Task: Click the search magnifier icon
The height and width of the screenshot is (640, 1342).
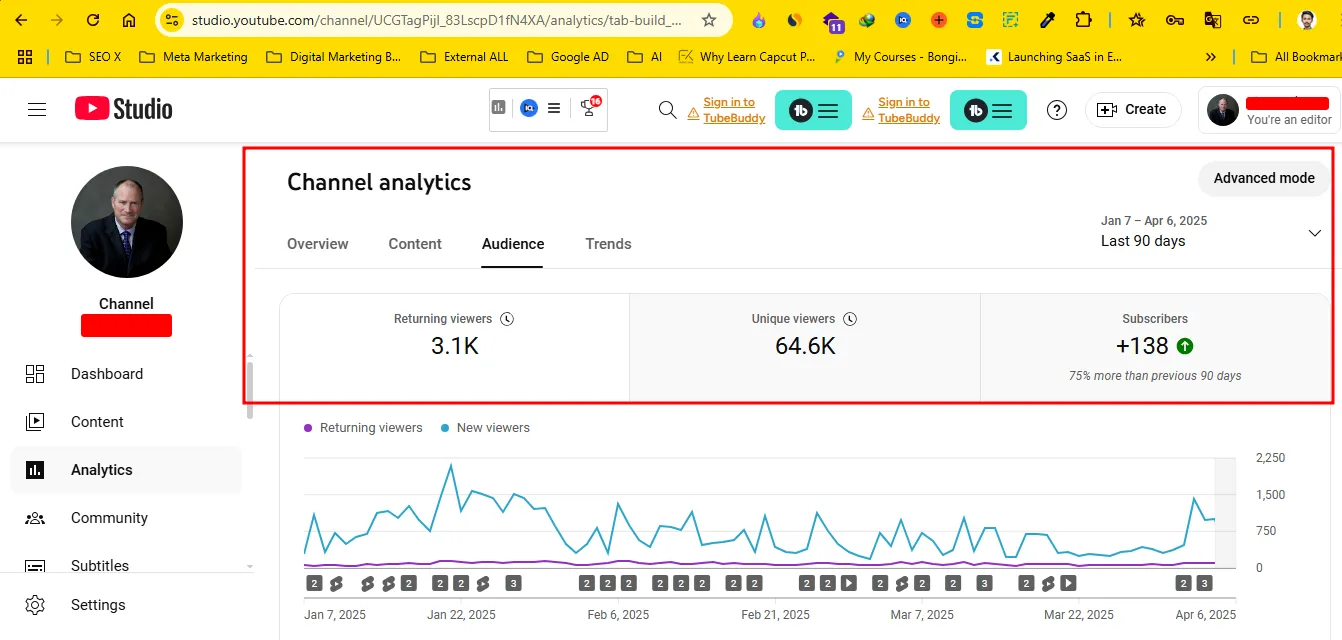Action: click(x=667, y=110)
